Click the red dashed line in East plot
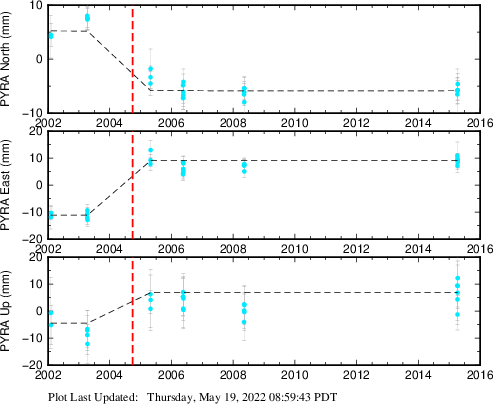This screenshot has height=404, width=493. pyautogui.click(x=133, y=185)
